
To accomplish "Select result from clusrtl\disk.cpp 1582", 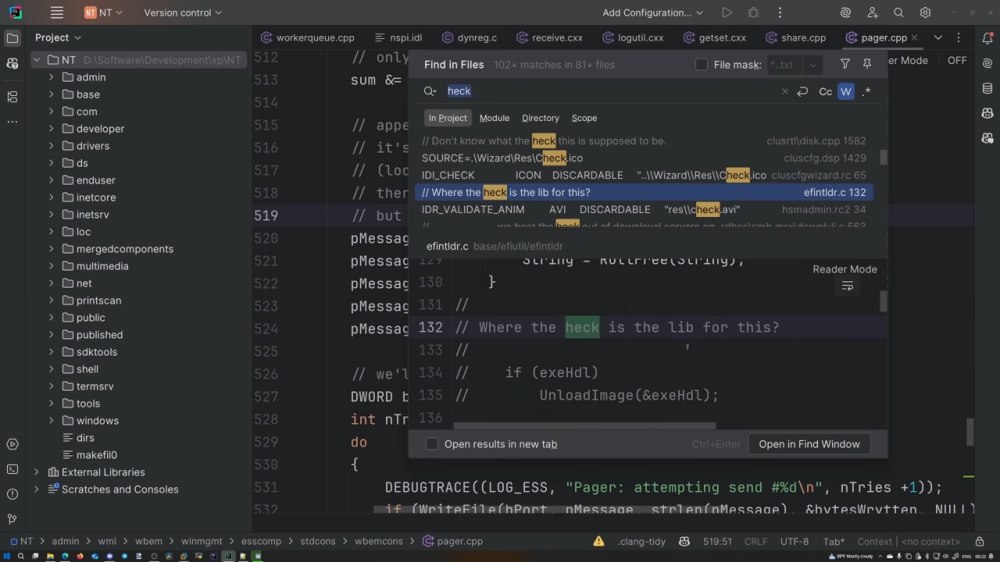I will [x=643, y=141].
